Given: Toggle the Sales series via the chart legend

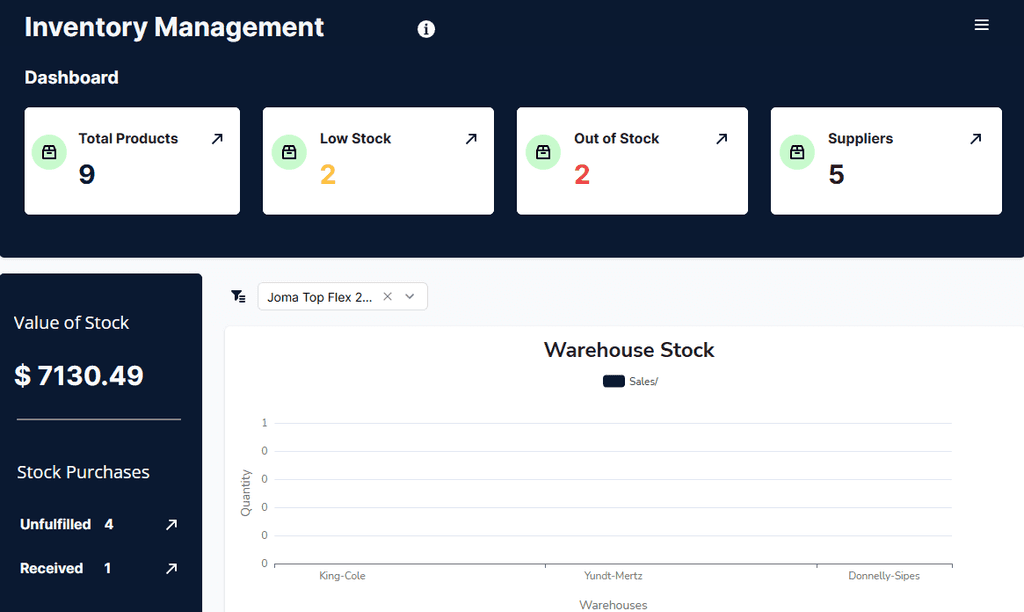Looking at the screenshot, I should click(x=628, y=381).
